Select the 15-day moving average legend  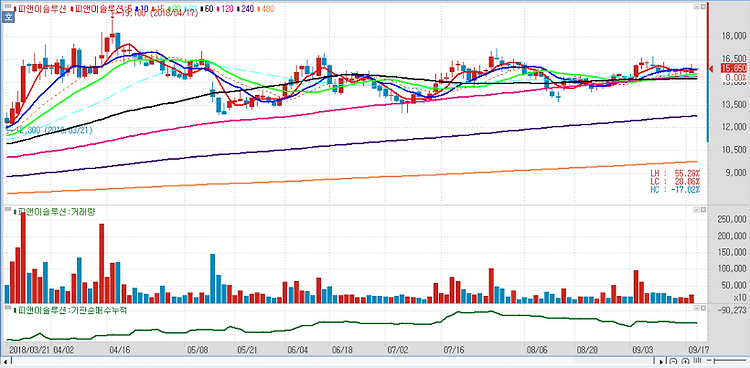159,9
